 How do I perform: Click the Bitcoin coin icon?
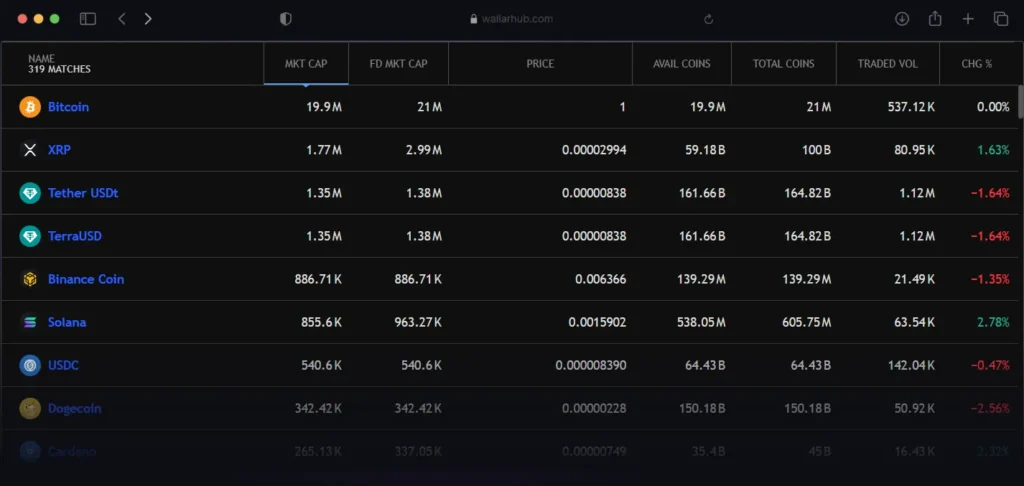click(30, 107)
